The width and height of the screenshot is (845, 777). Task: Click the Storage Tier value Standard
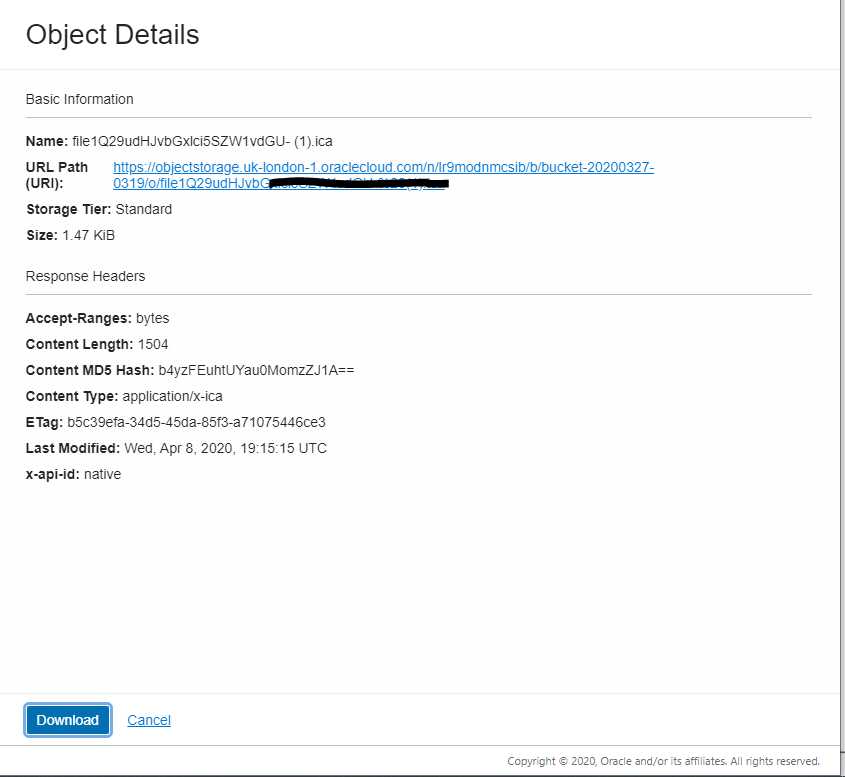[x=144, y=209]
